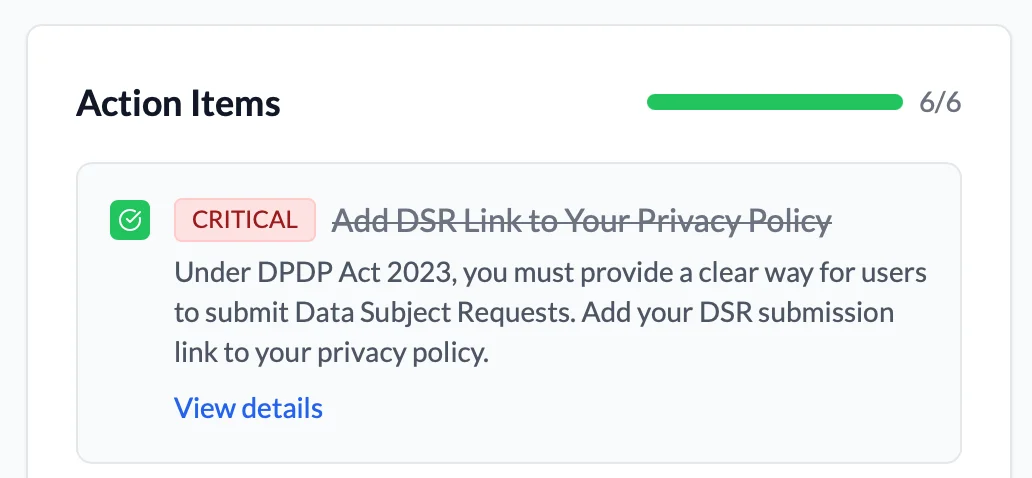
Task: Click the 6/6 progress counter
Action: pos(940,102)
